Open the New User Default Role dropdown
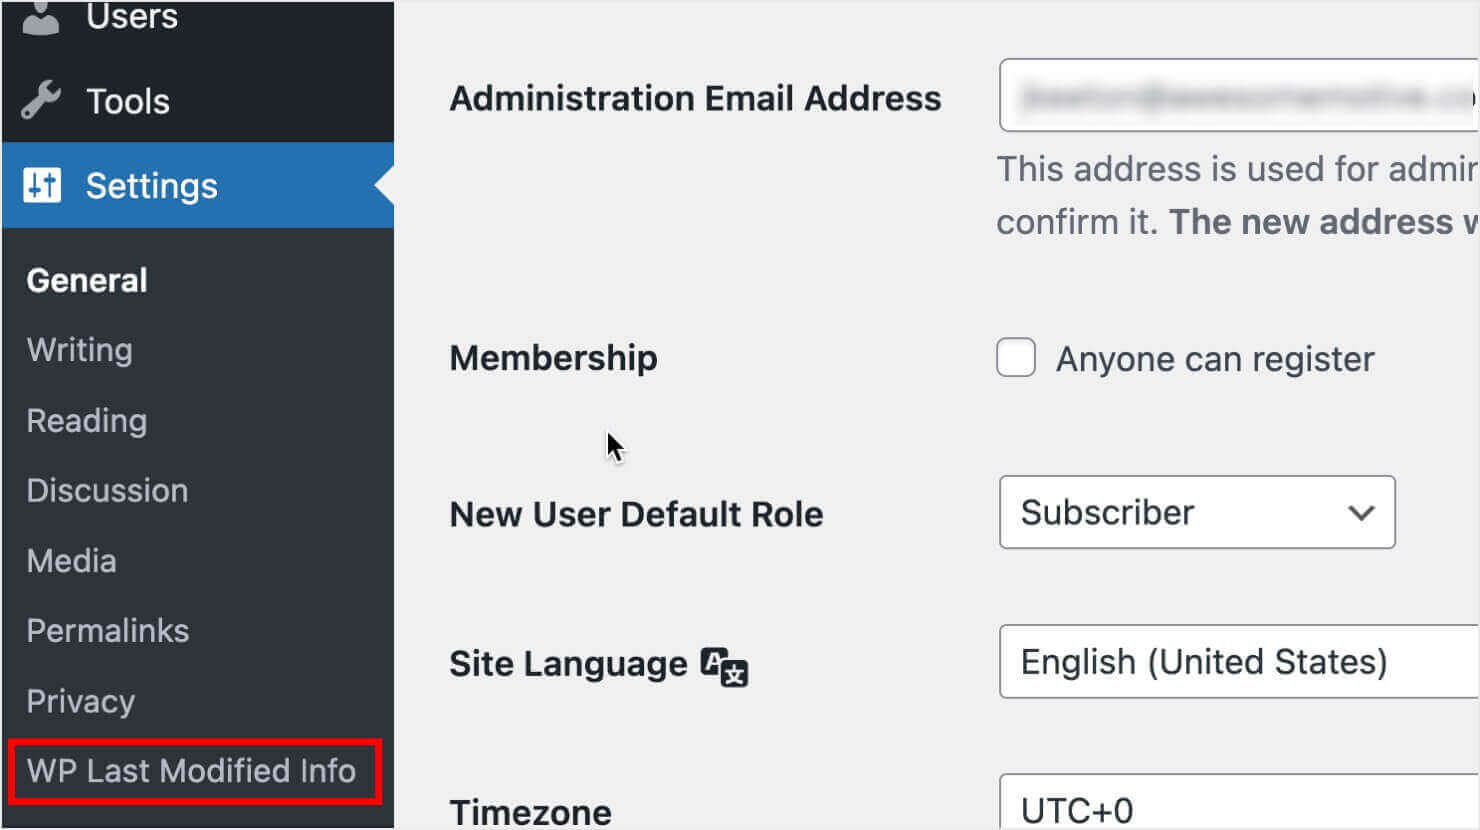 [x=1196, y=513]
